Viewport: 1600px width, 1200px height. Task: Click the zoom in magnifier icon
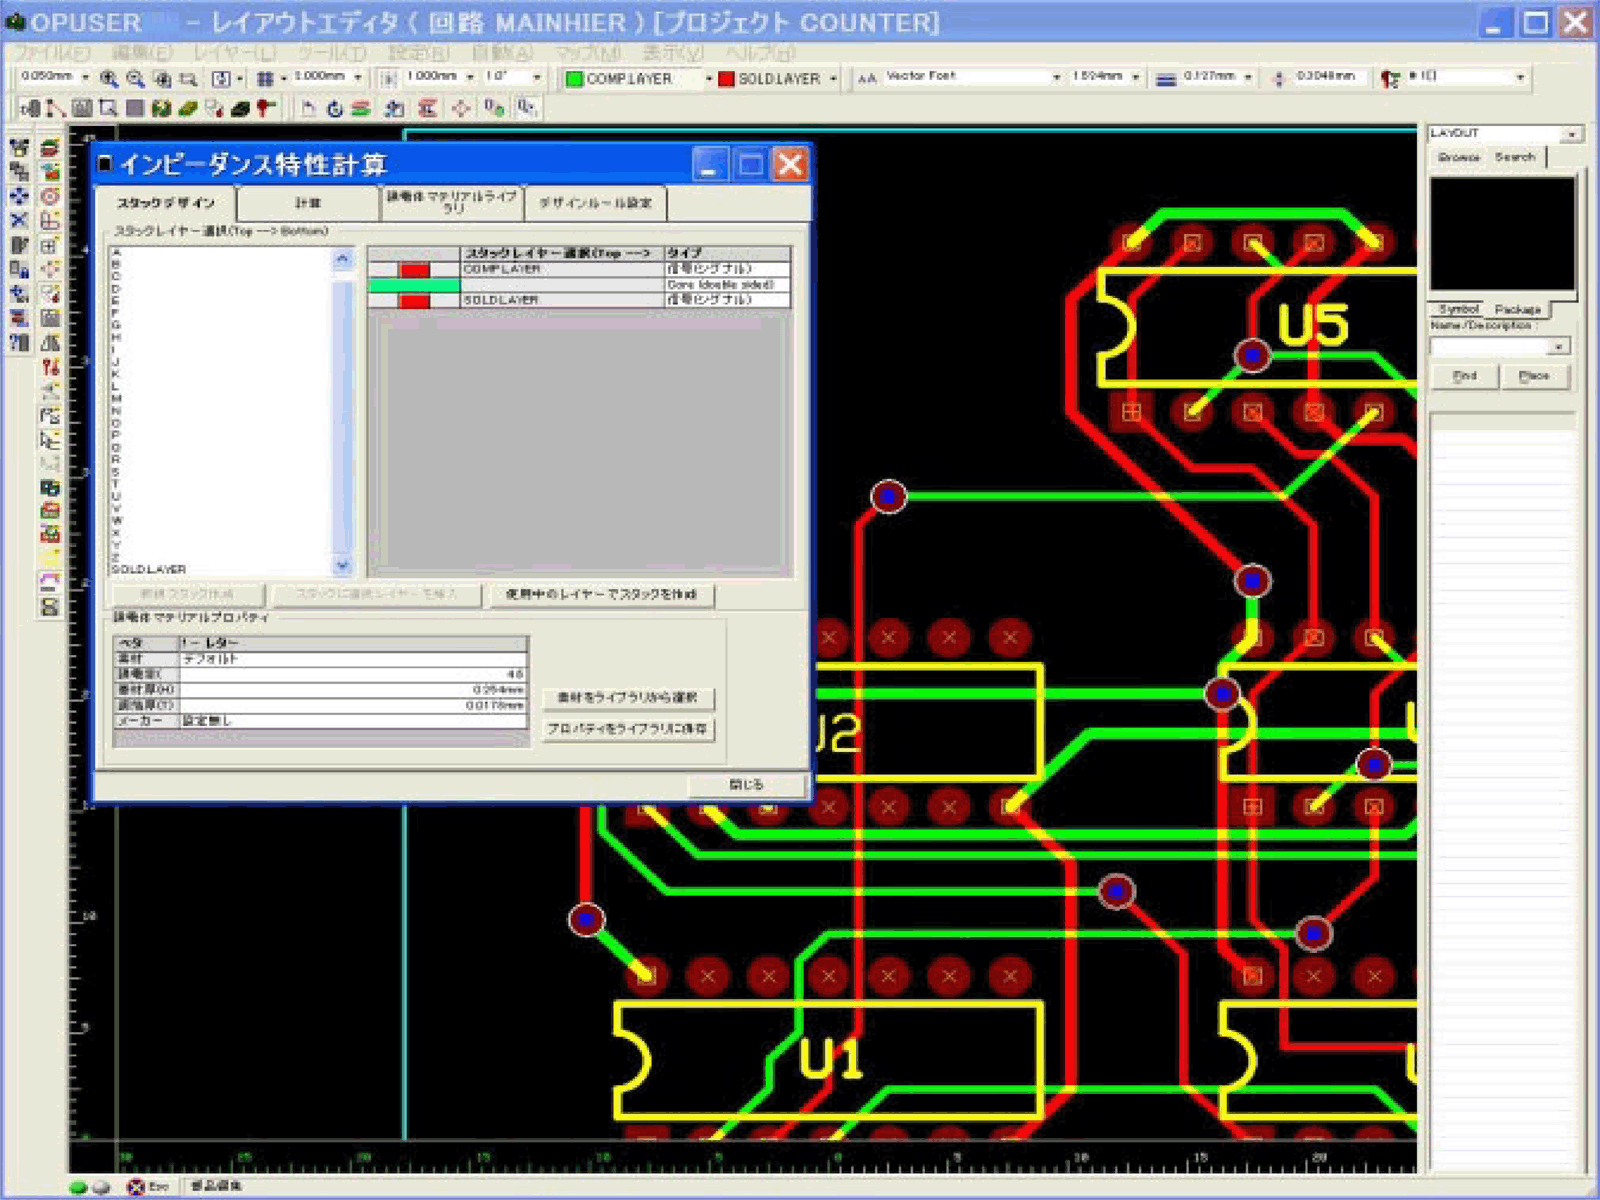coord(109,78)
